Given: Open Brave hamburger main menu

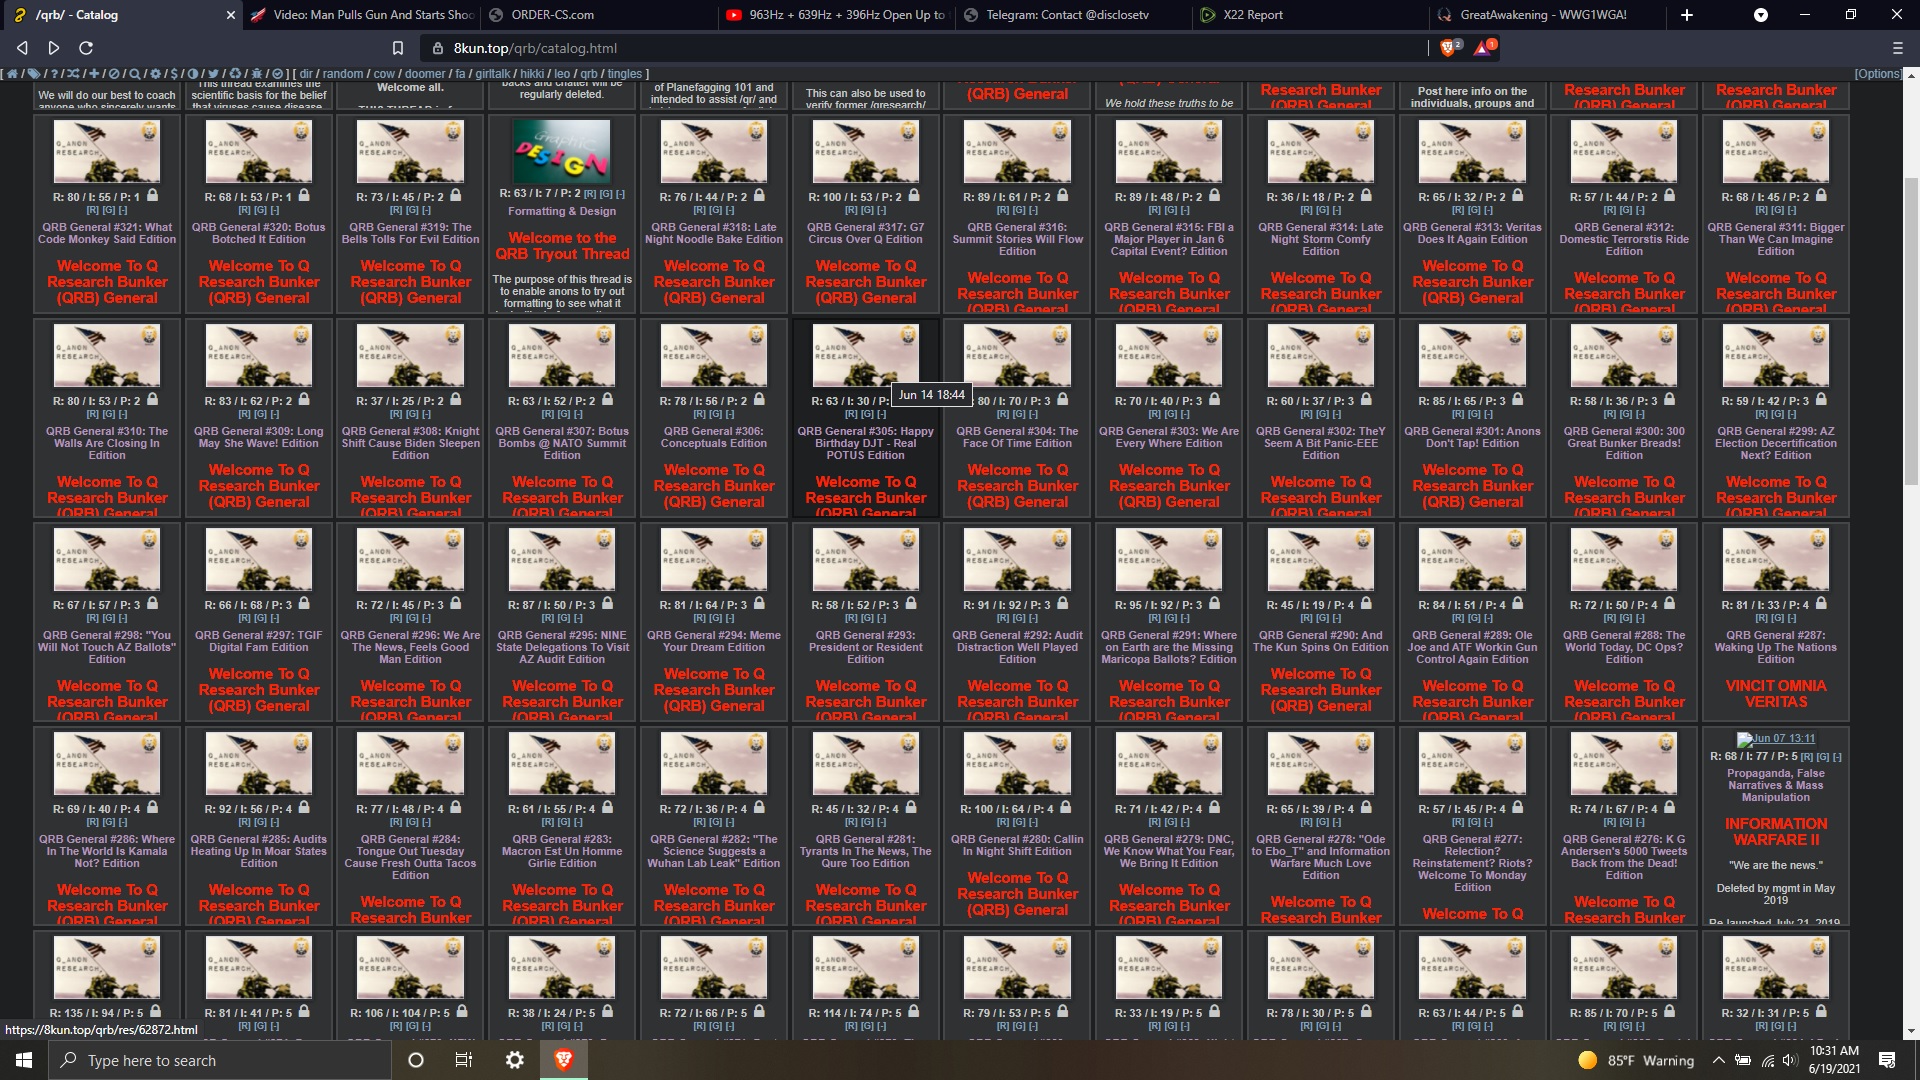Looking at the screenshot, I should pyautogui.click(x=1897, y=48).
